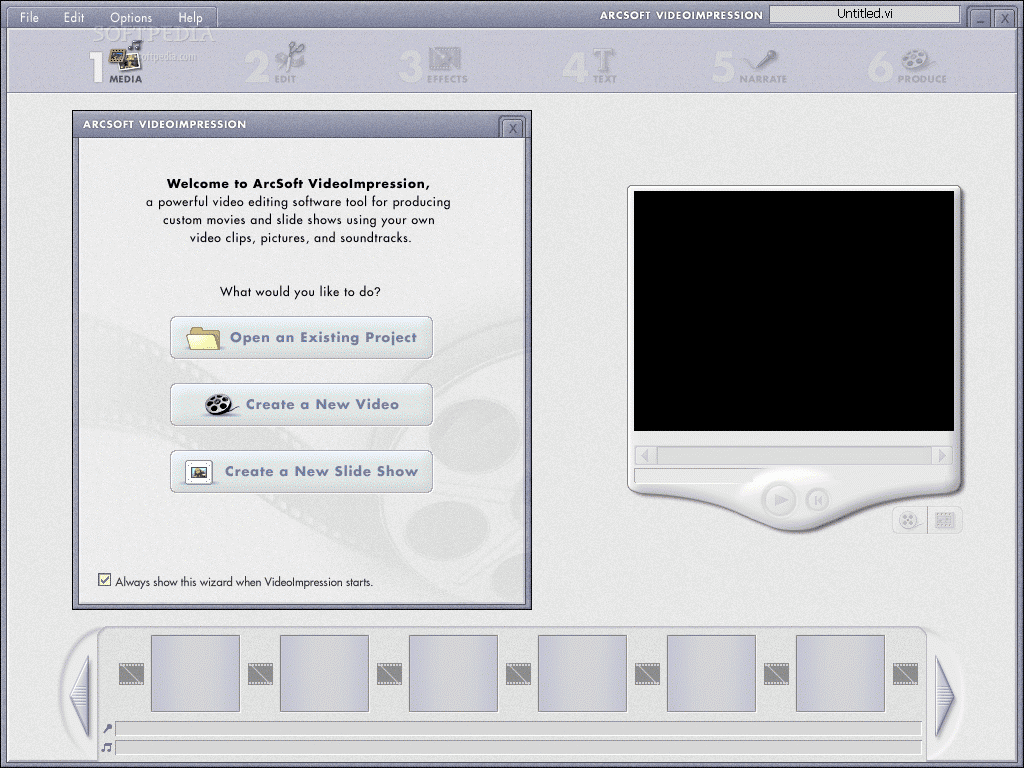Open the Options menu
The image size is (1024, 768).
tap(131, 18)
